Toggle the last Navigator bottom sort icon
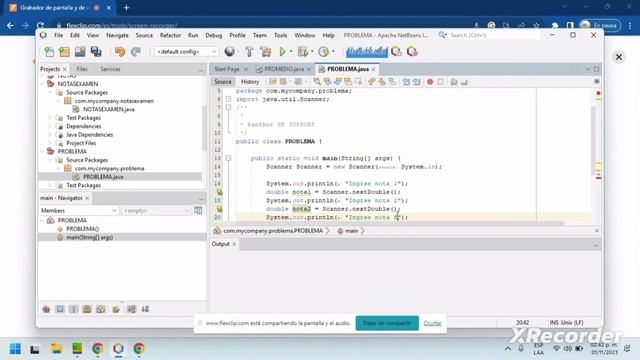The width and height of the screenshot is (640, 360). pyautogui.click(x=145, y=309)
